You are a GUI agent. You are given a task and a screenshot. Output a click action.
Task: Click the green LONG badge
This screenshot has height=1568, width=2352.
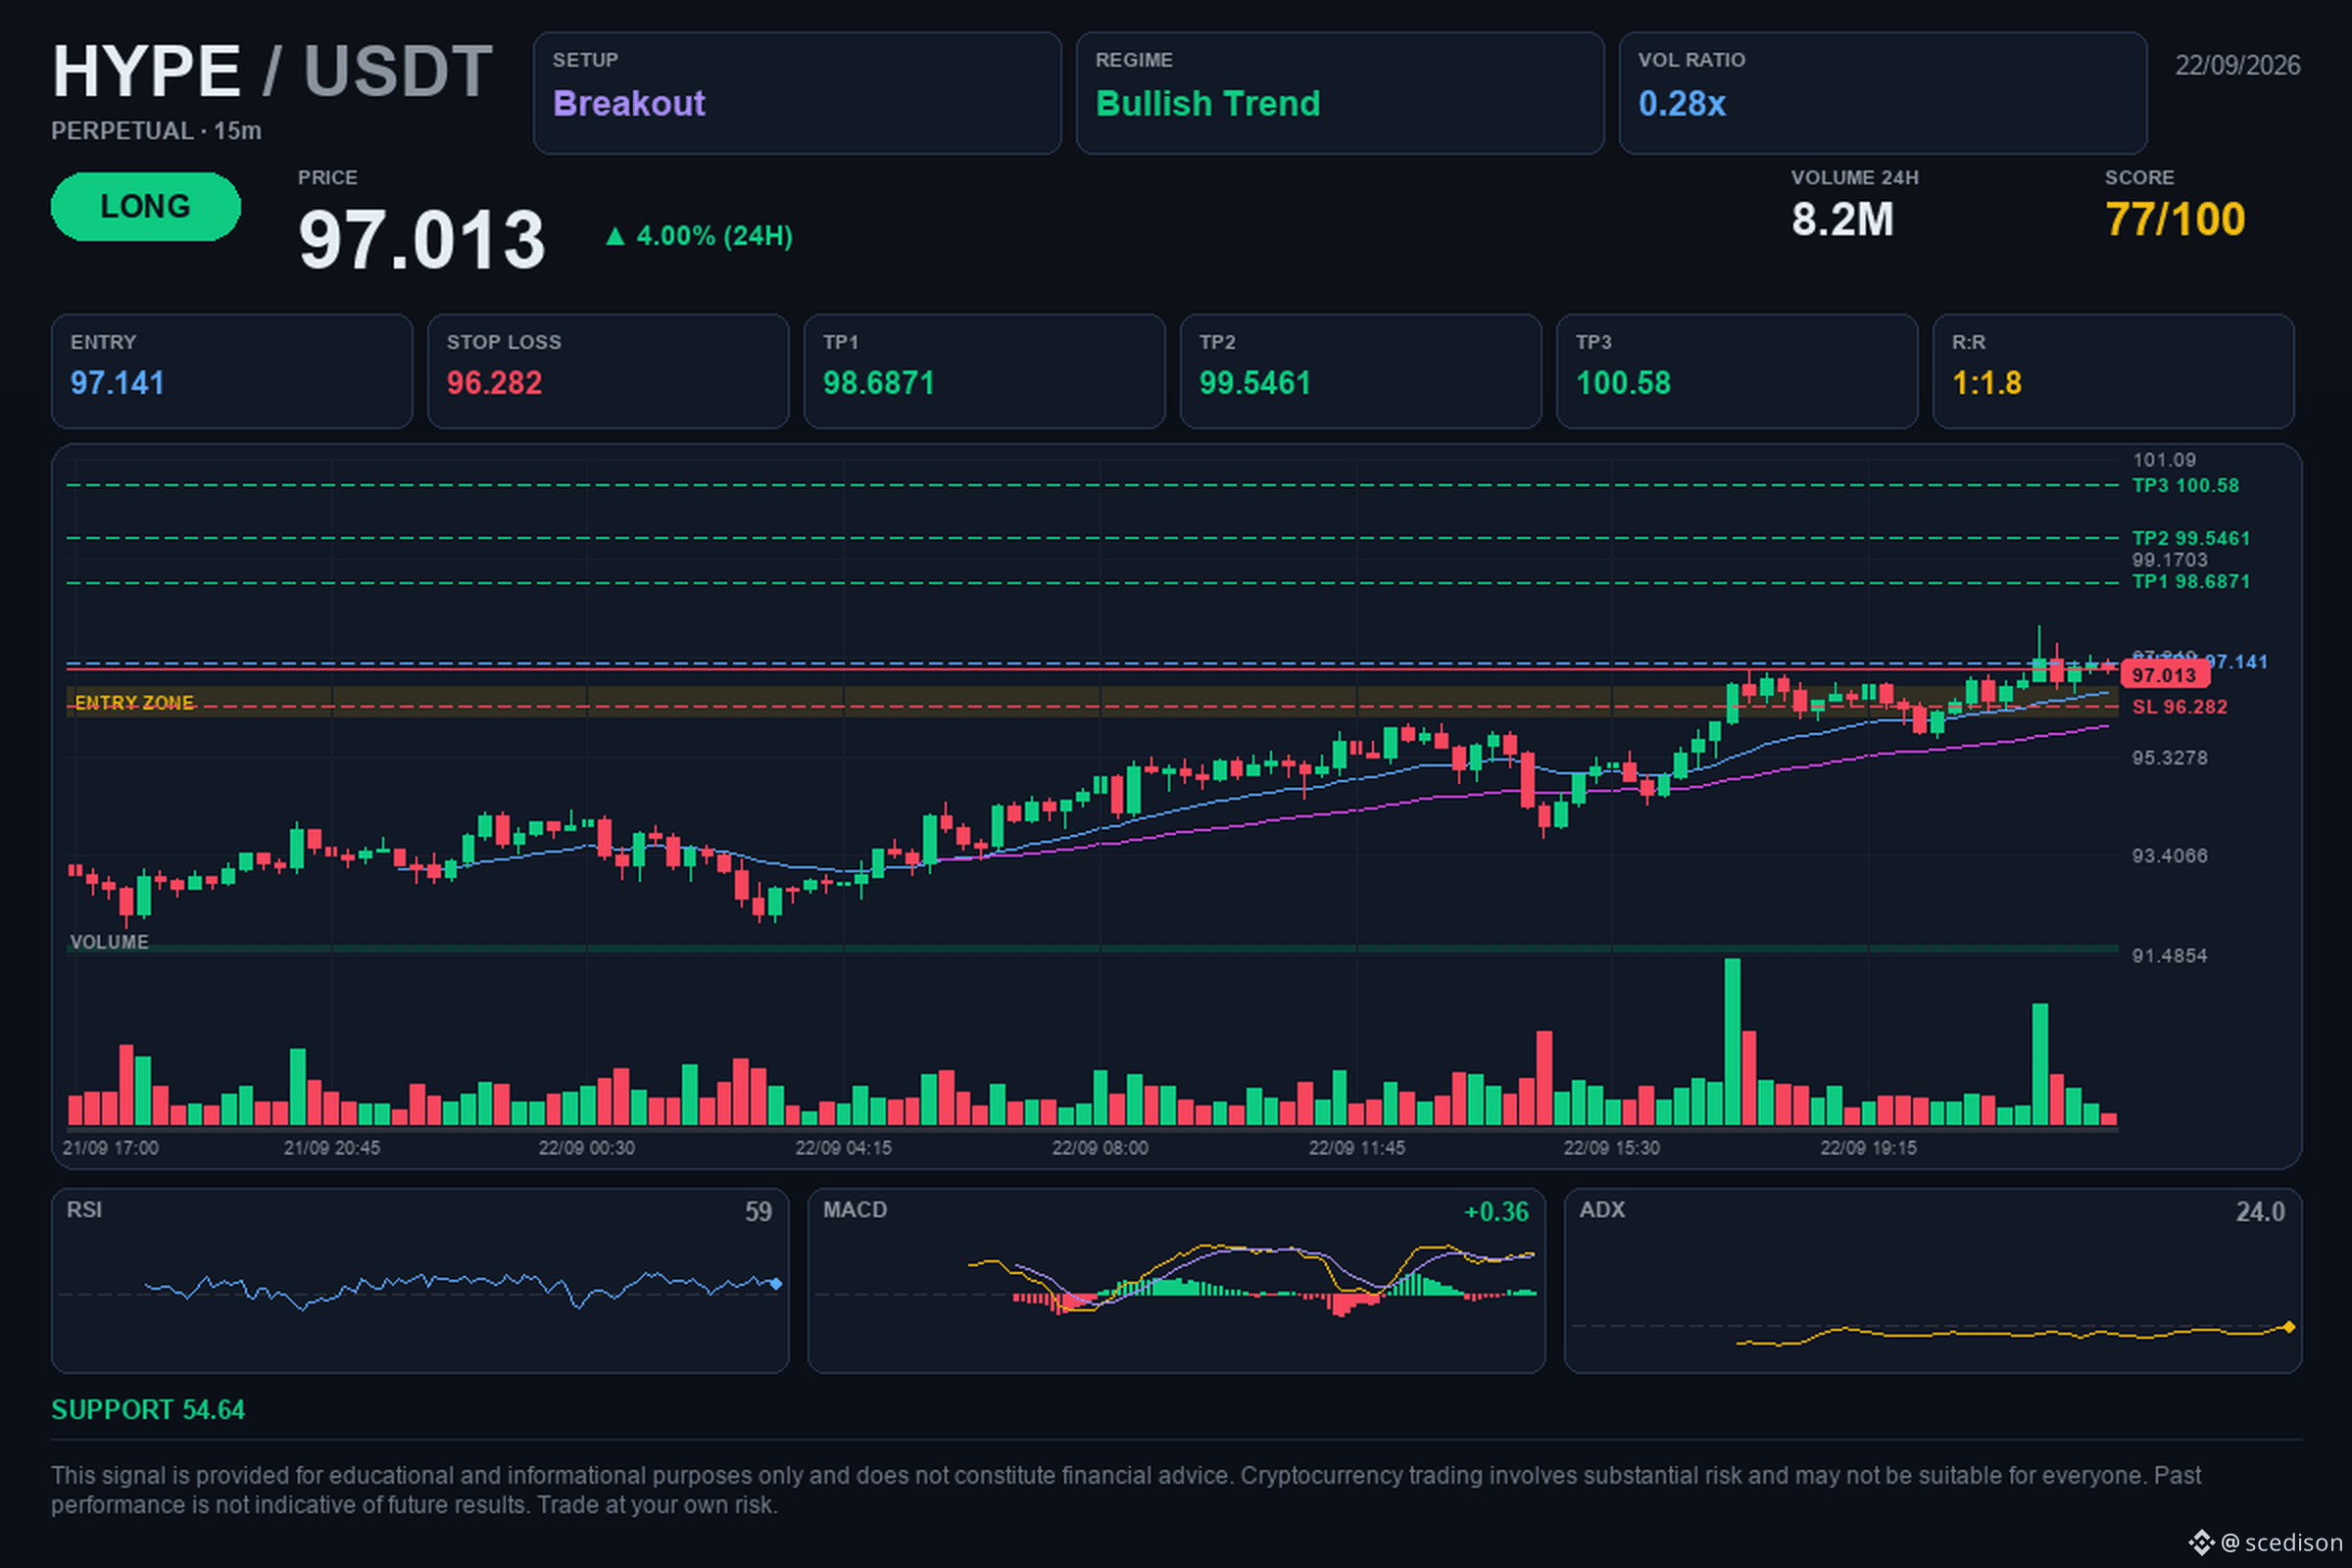click(x=146, y=206)
